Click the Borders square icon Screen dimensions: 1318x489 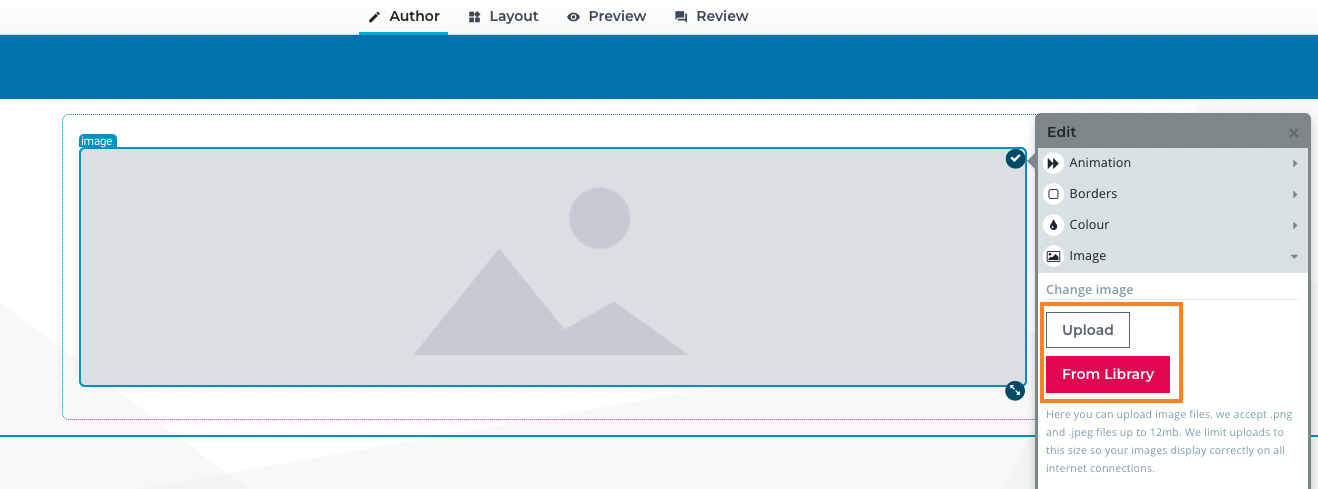(x=1053, y=194)
